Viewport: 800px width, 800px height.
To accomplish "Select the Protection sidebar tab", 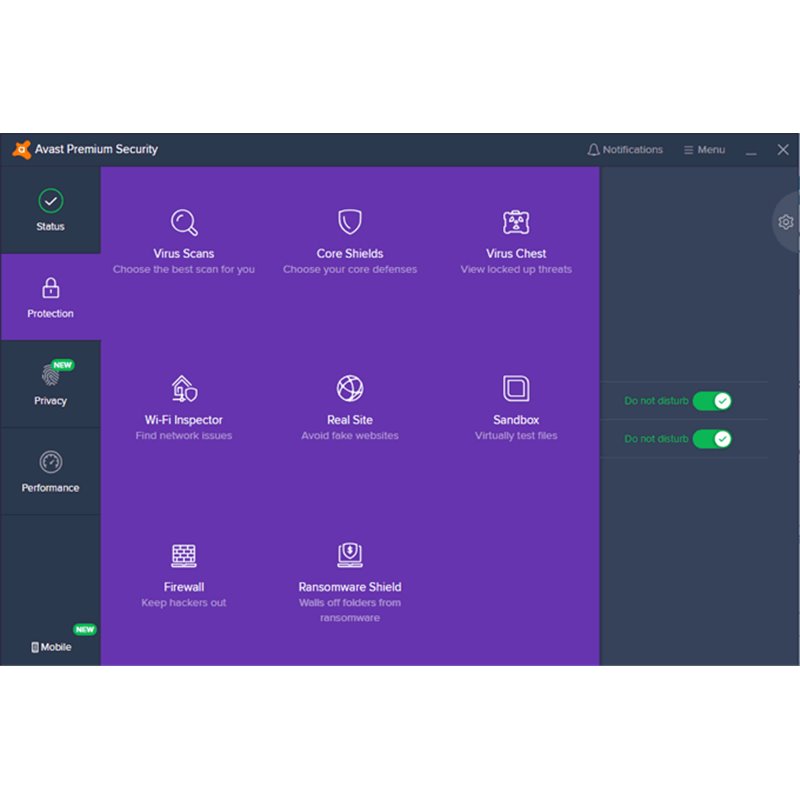I will [x=50, y=297].
